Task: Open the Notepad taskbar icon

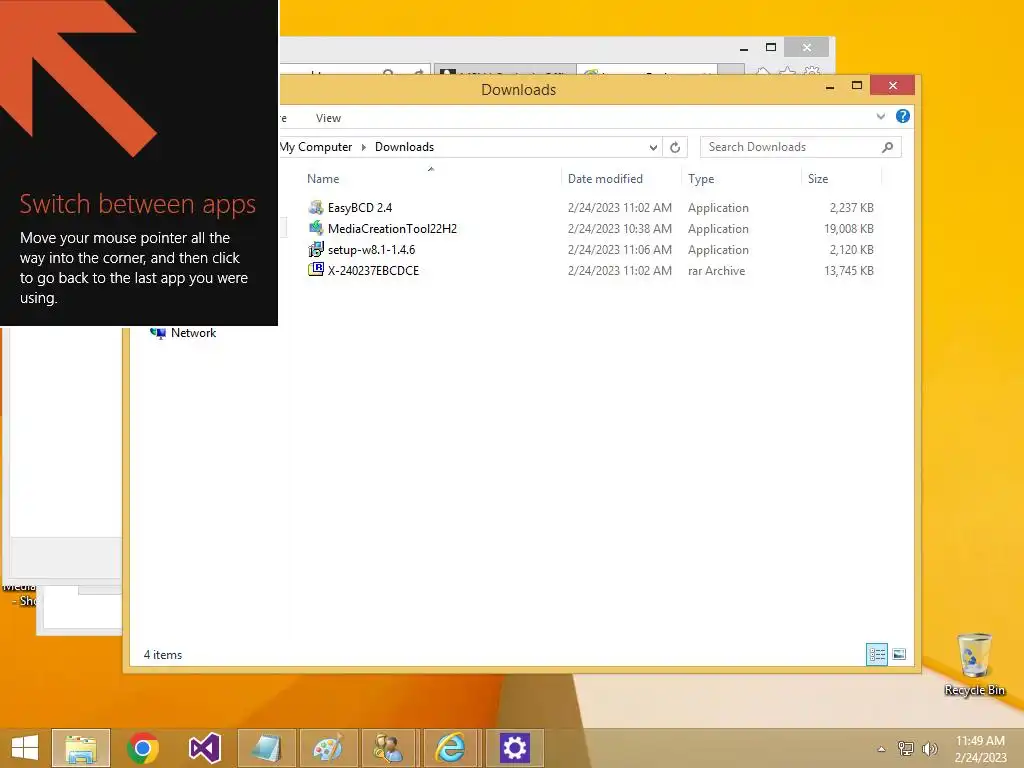Action: point(266,748)
